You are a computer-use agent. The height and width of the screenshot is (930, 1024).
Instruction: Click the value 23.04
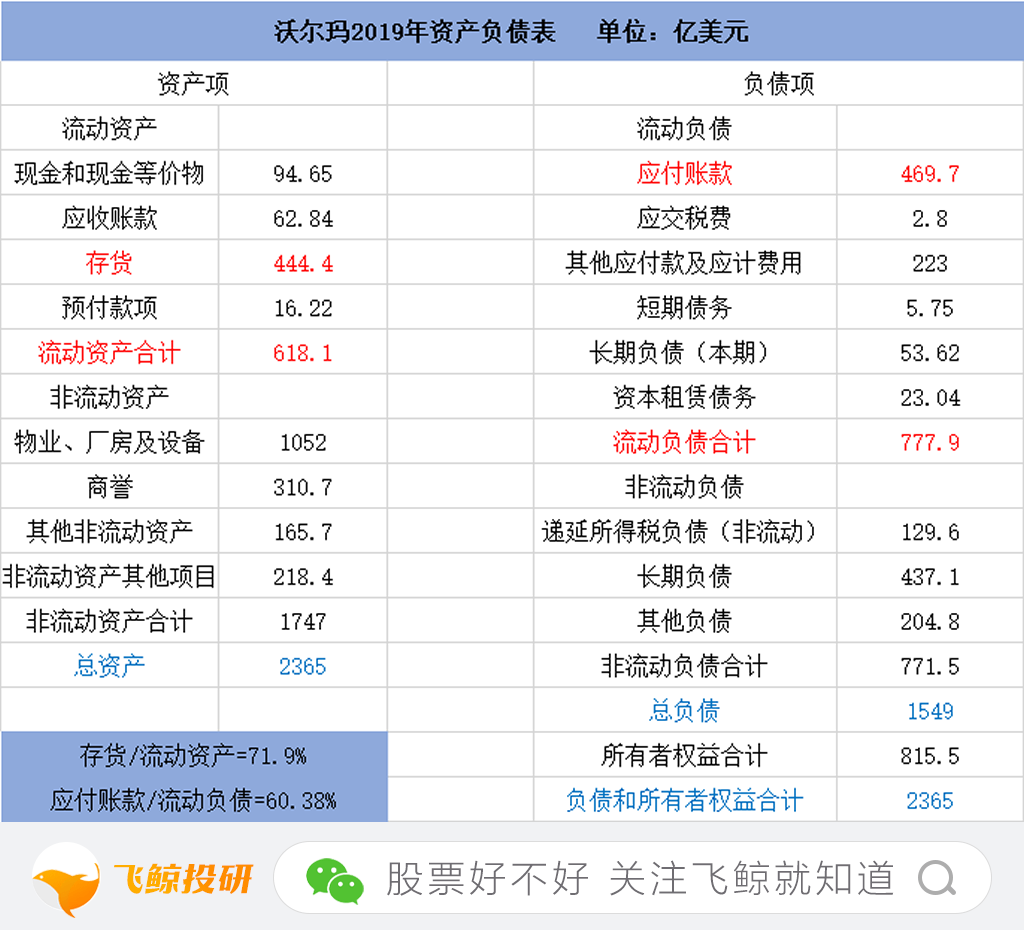click(930, 398)
